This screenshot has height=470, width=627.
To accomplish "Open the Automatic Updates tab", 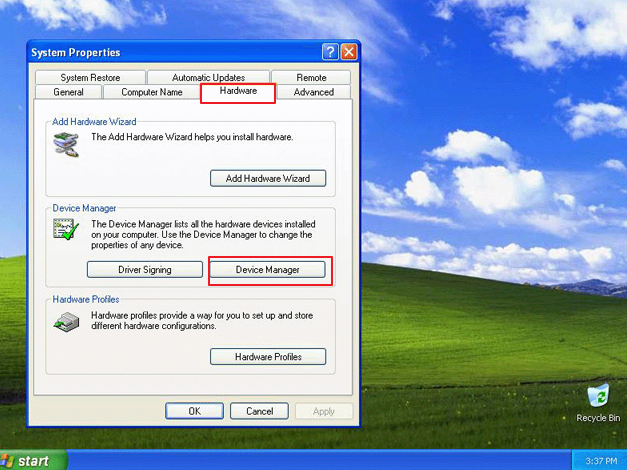I will pyautogui.click(x=208, y=78).
